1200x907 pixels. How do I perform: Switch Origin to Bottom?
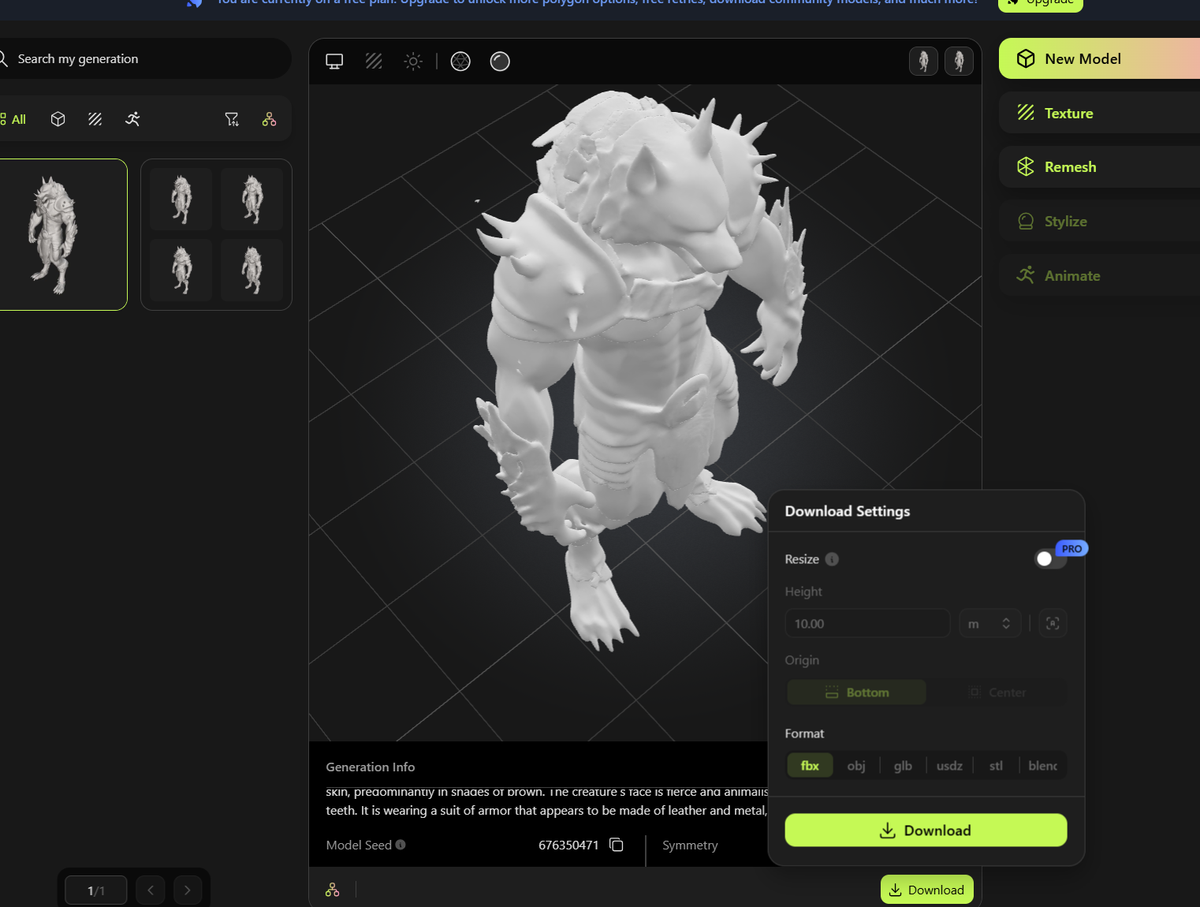(x=856, y=691)
